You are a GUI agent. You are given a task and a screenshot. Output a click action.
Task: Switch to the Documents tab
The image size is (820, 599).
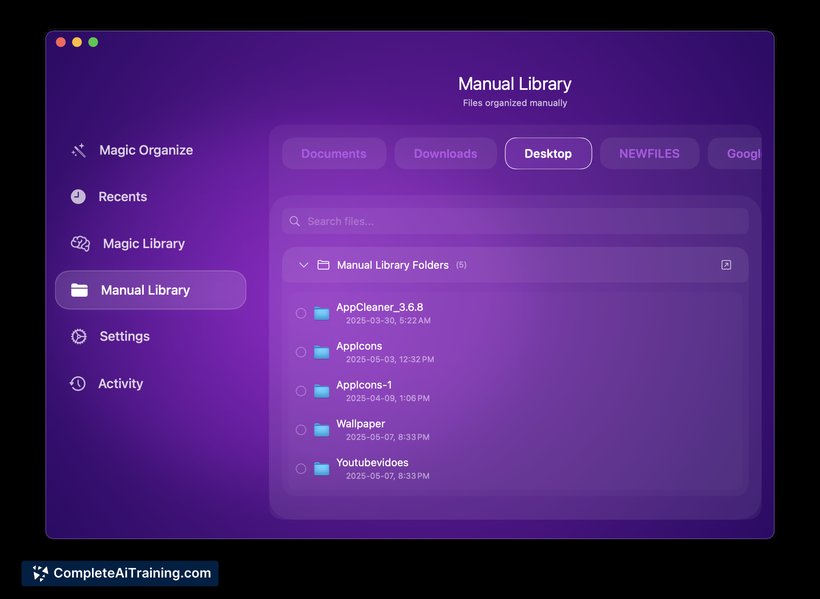tap(334, 154)
